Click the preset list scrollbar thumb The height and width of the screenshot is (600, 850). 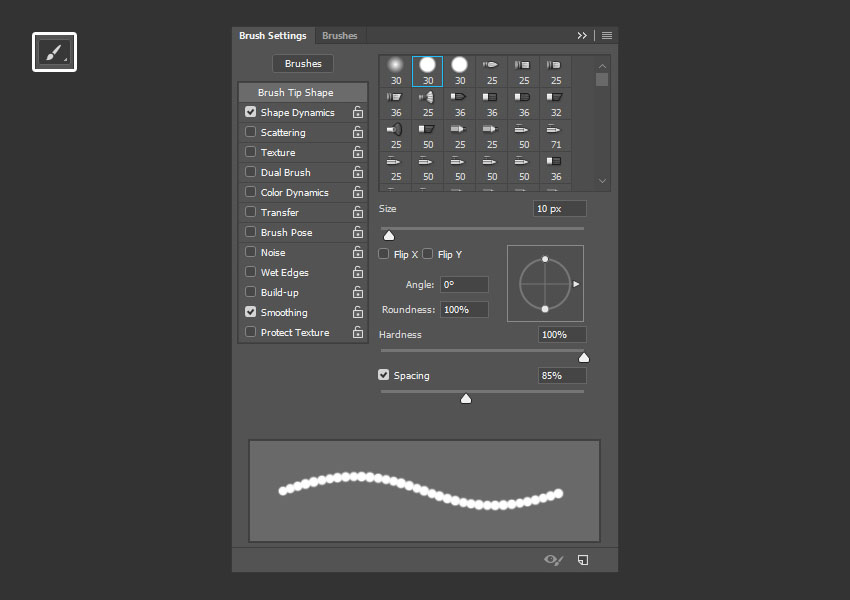point(602,80)
